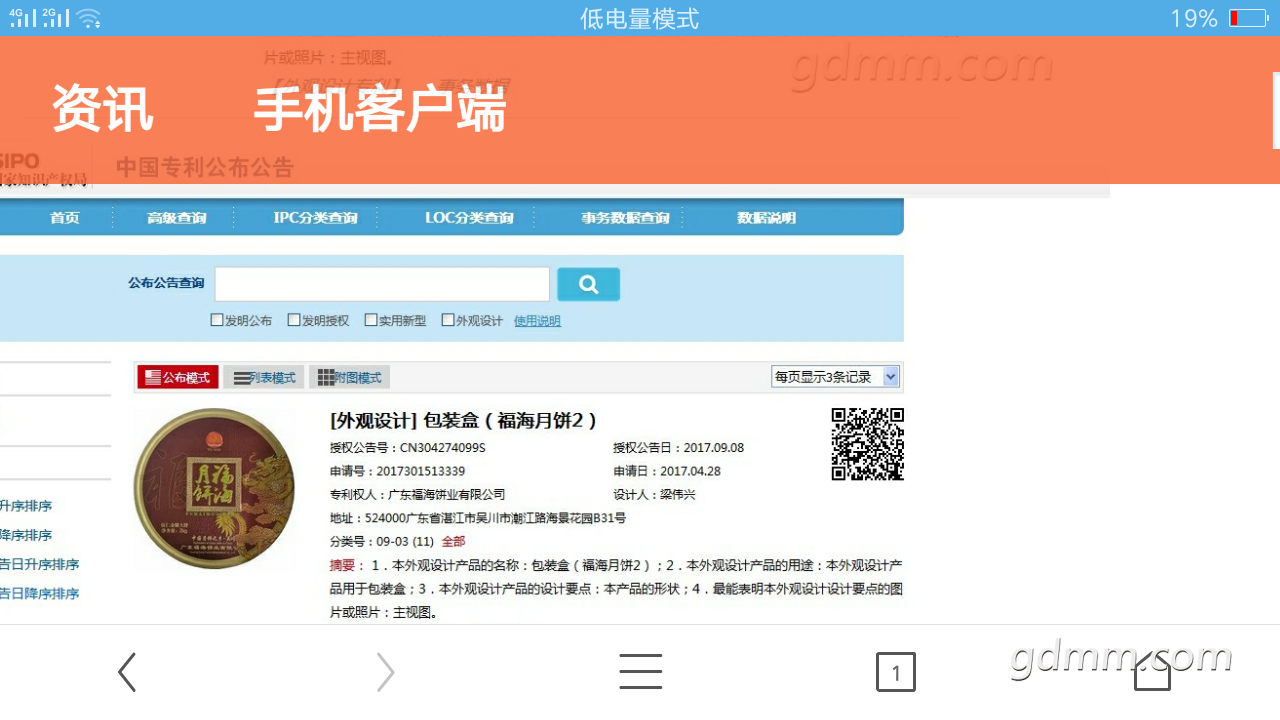The image size is (1280, 720).
Task: Click the 使用说明 link
Action: 537,321
